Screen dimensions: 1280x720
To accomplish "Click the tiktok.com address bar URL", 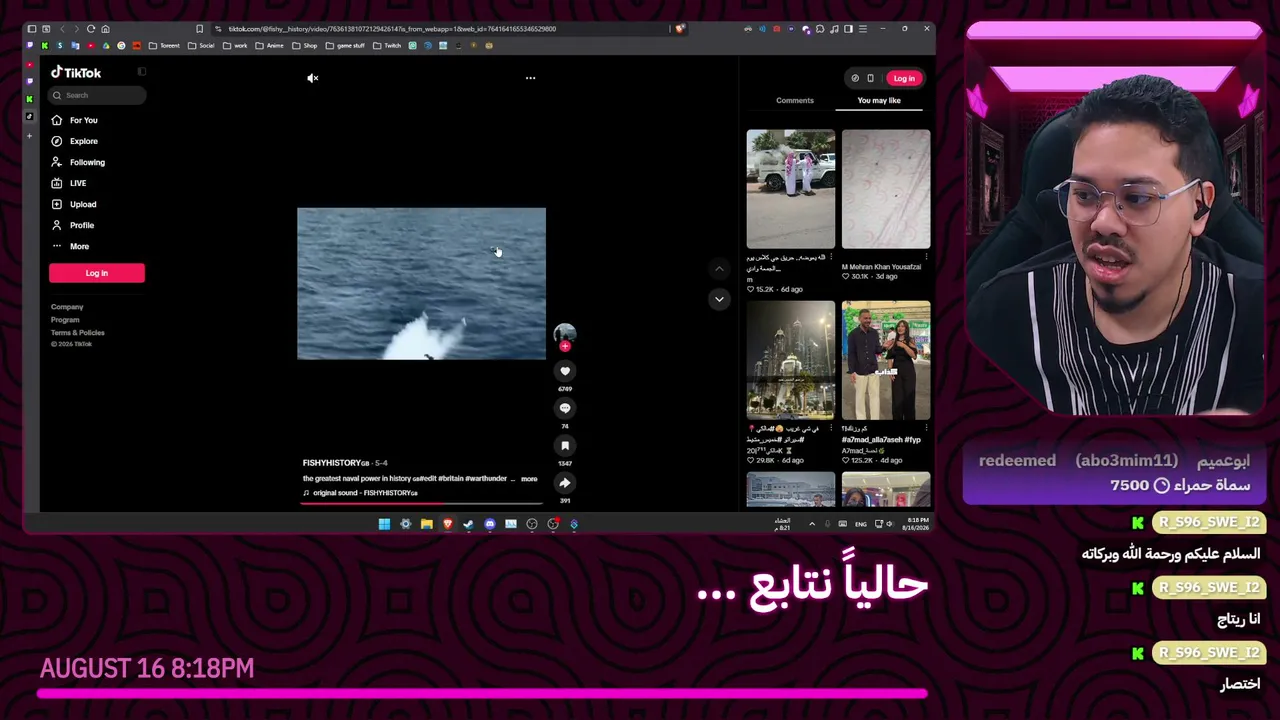I will point(392,29).
